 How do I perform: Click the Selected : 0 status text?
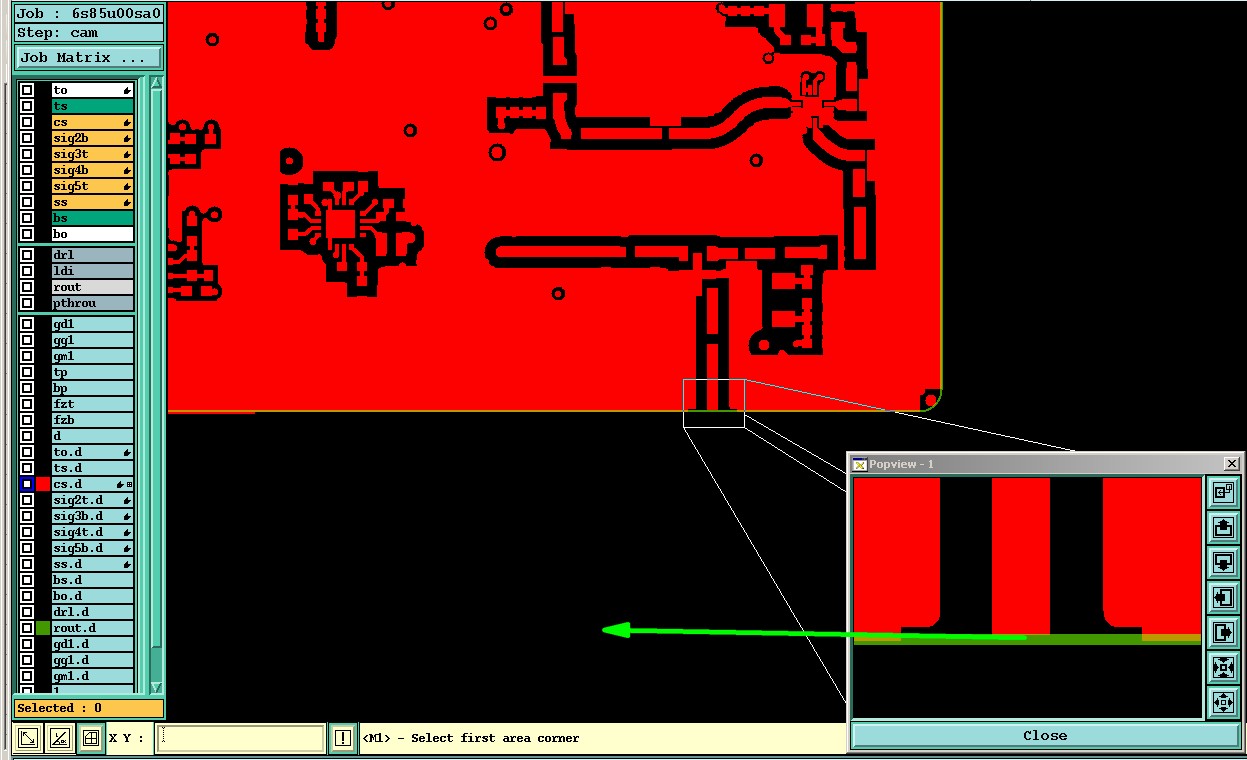pyautogui.click(x=59, y=709)
